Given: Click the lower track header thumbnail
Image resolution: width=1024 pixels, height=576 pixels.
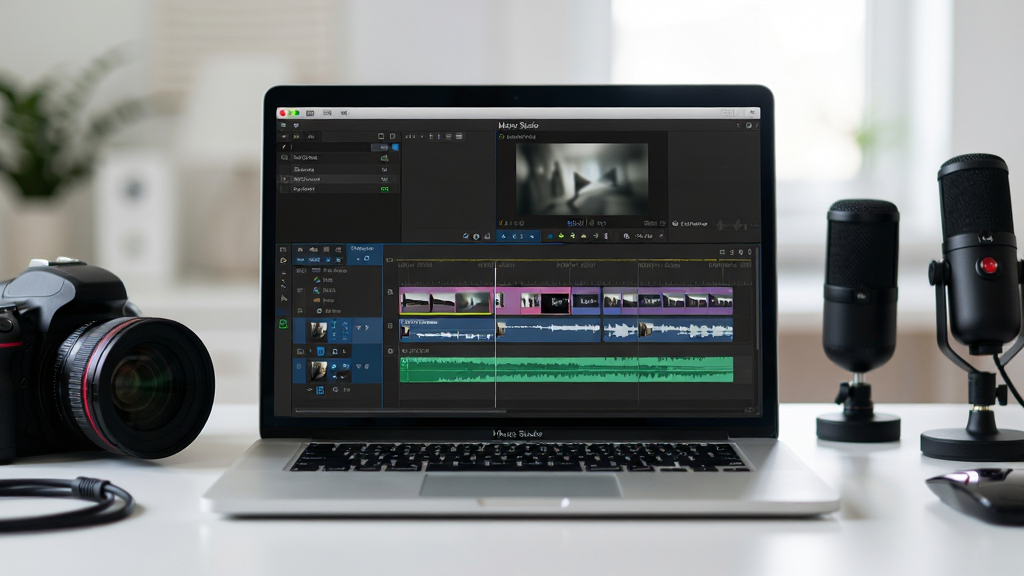Looking at the screenshot, I should (x=319, y=371).
